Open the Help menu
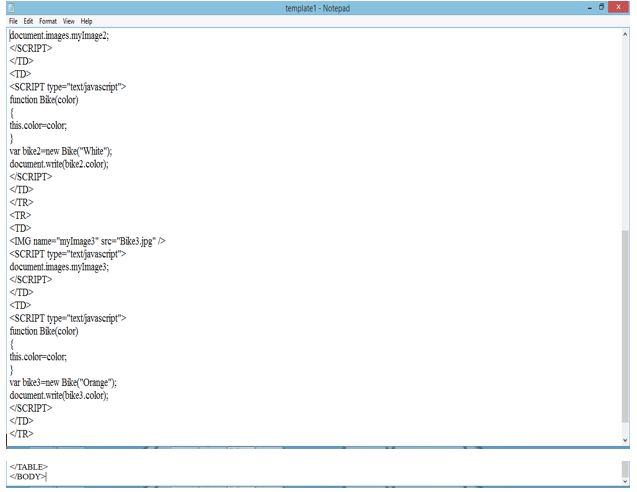The height and width of the screenshot is (492, 637). pyautogui.click(x=86, y=21)
